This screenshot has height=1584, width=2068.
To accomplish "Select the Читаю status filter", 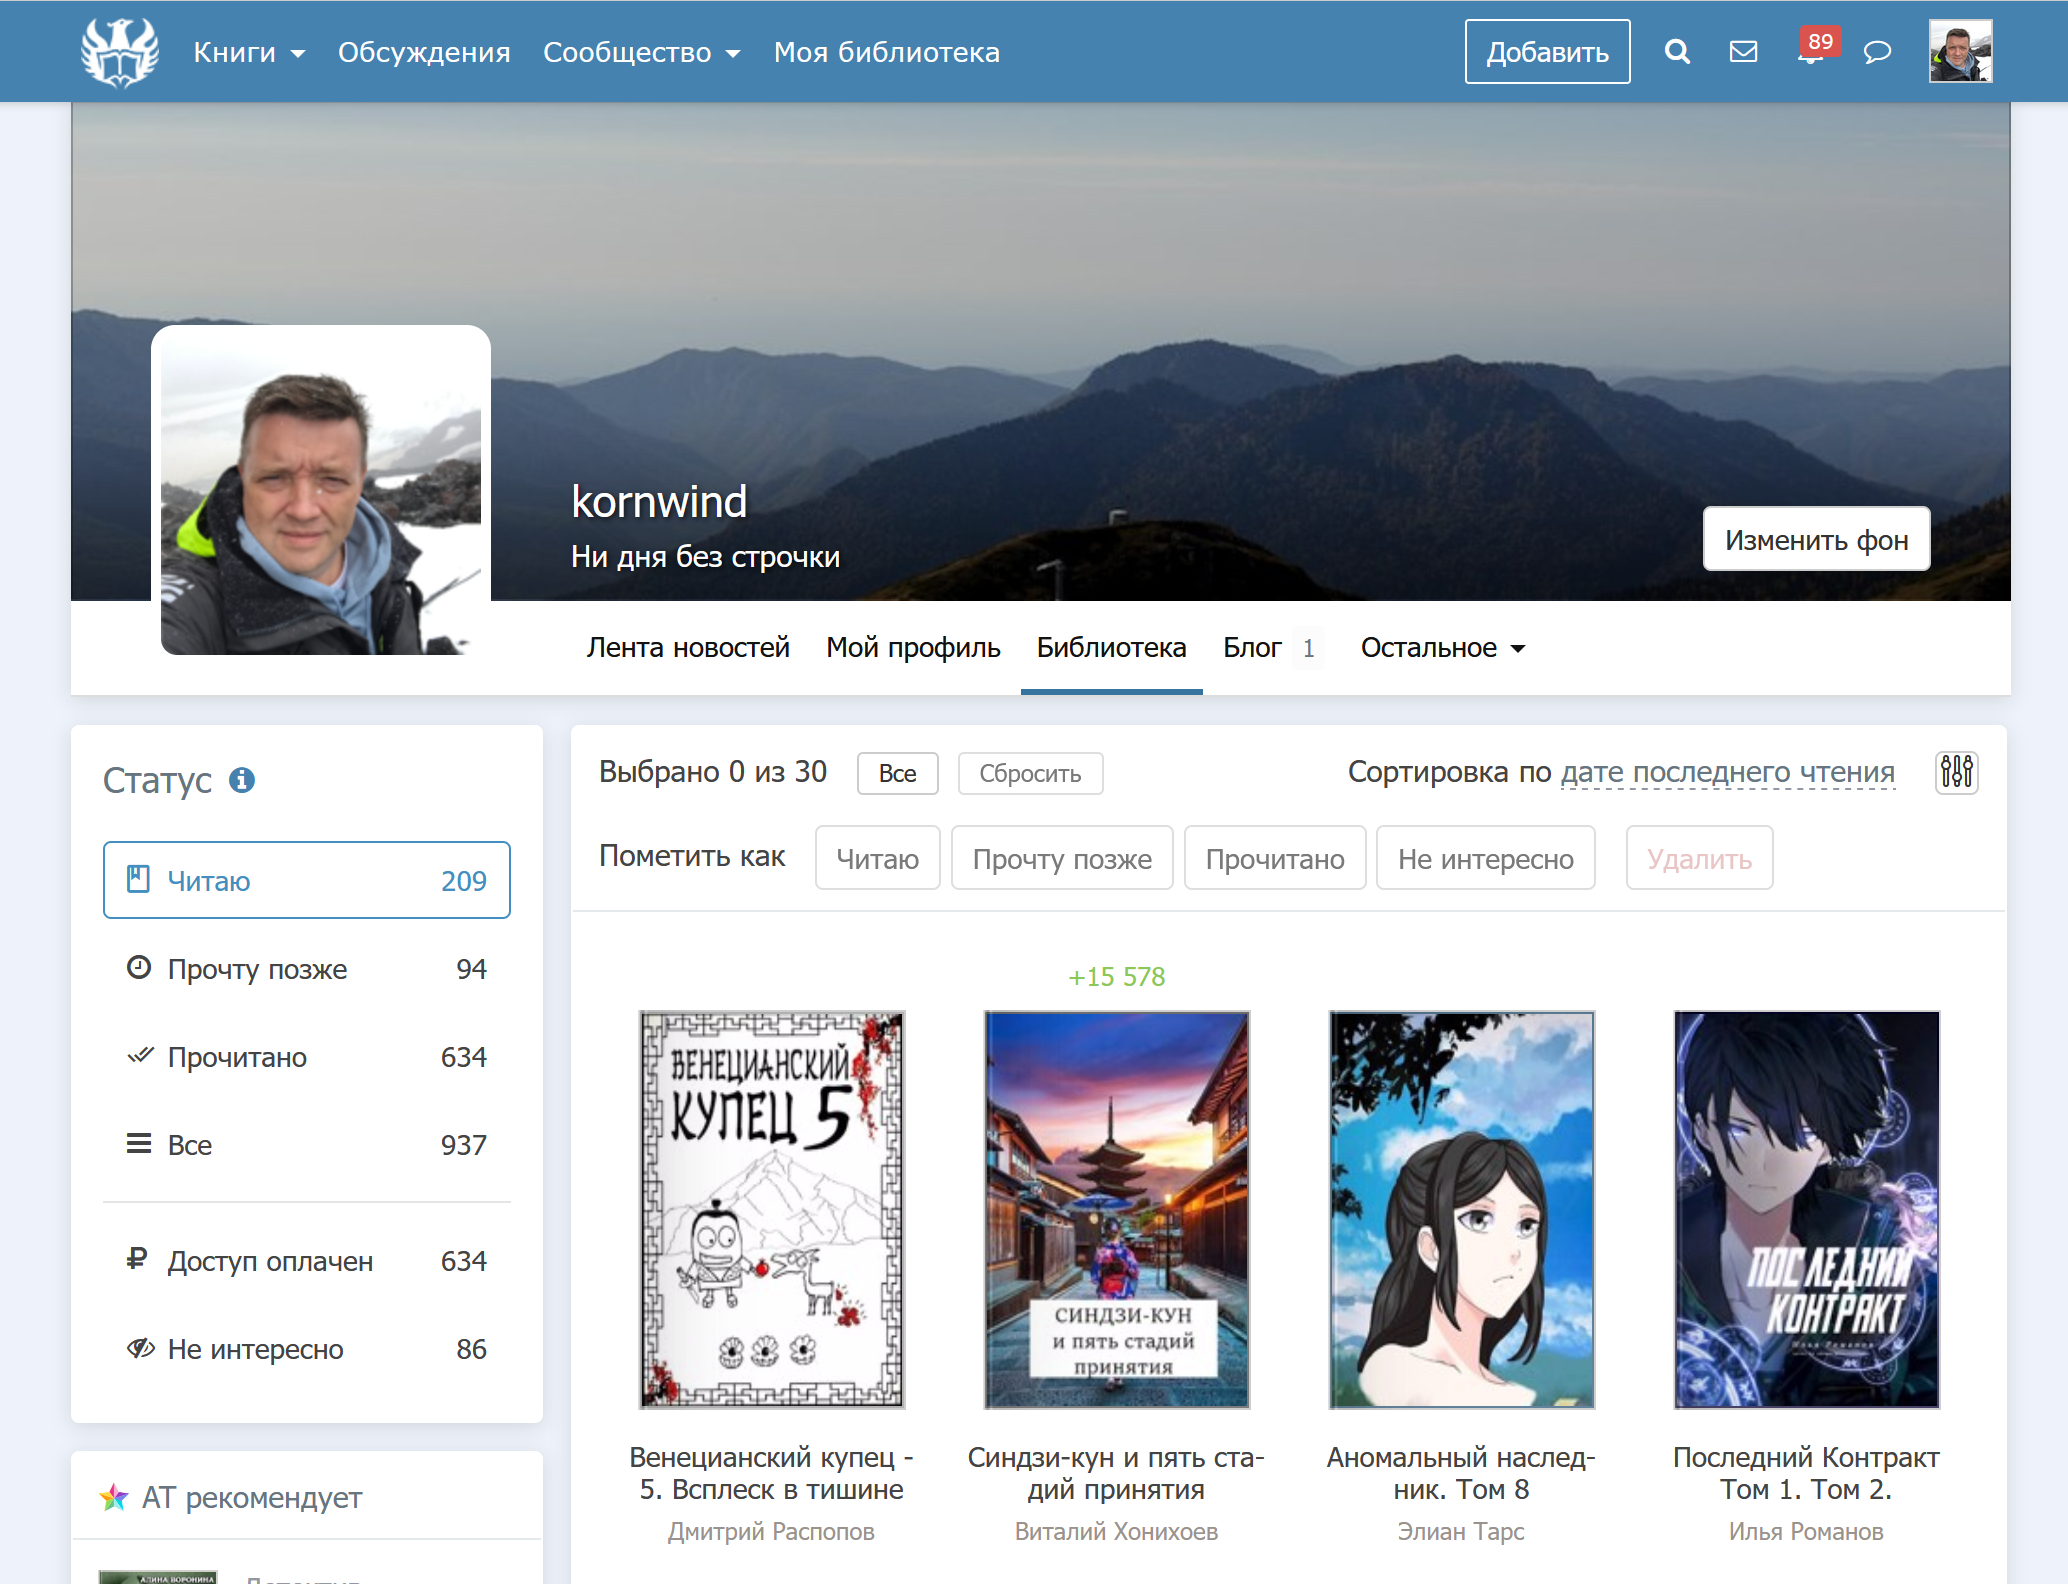I will click(306, 880).
